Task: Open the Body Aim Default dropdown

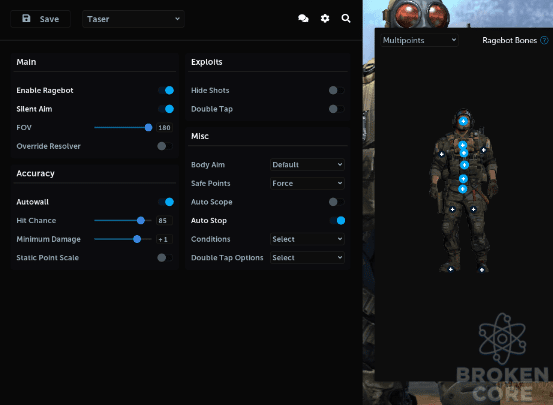Action: pos(307,165)
